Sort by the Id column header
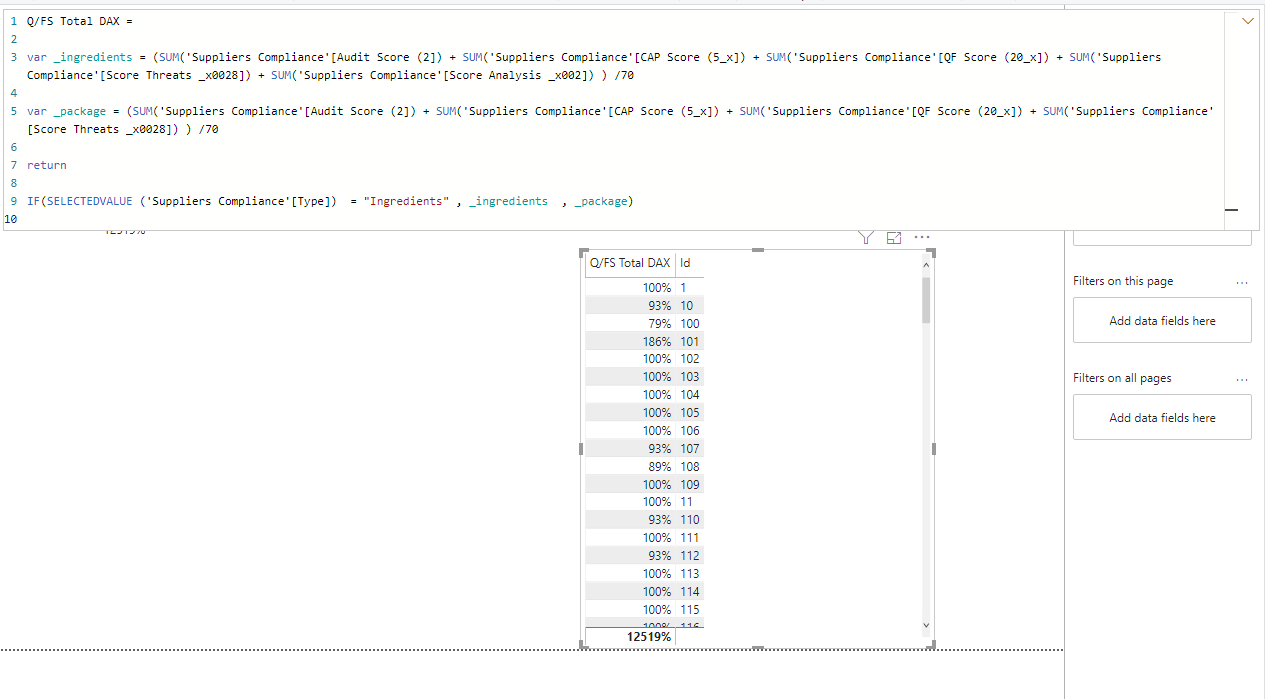 pos(686,263)
